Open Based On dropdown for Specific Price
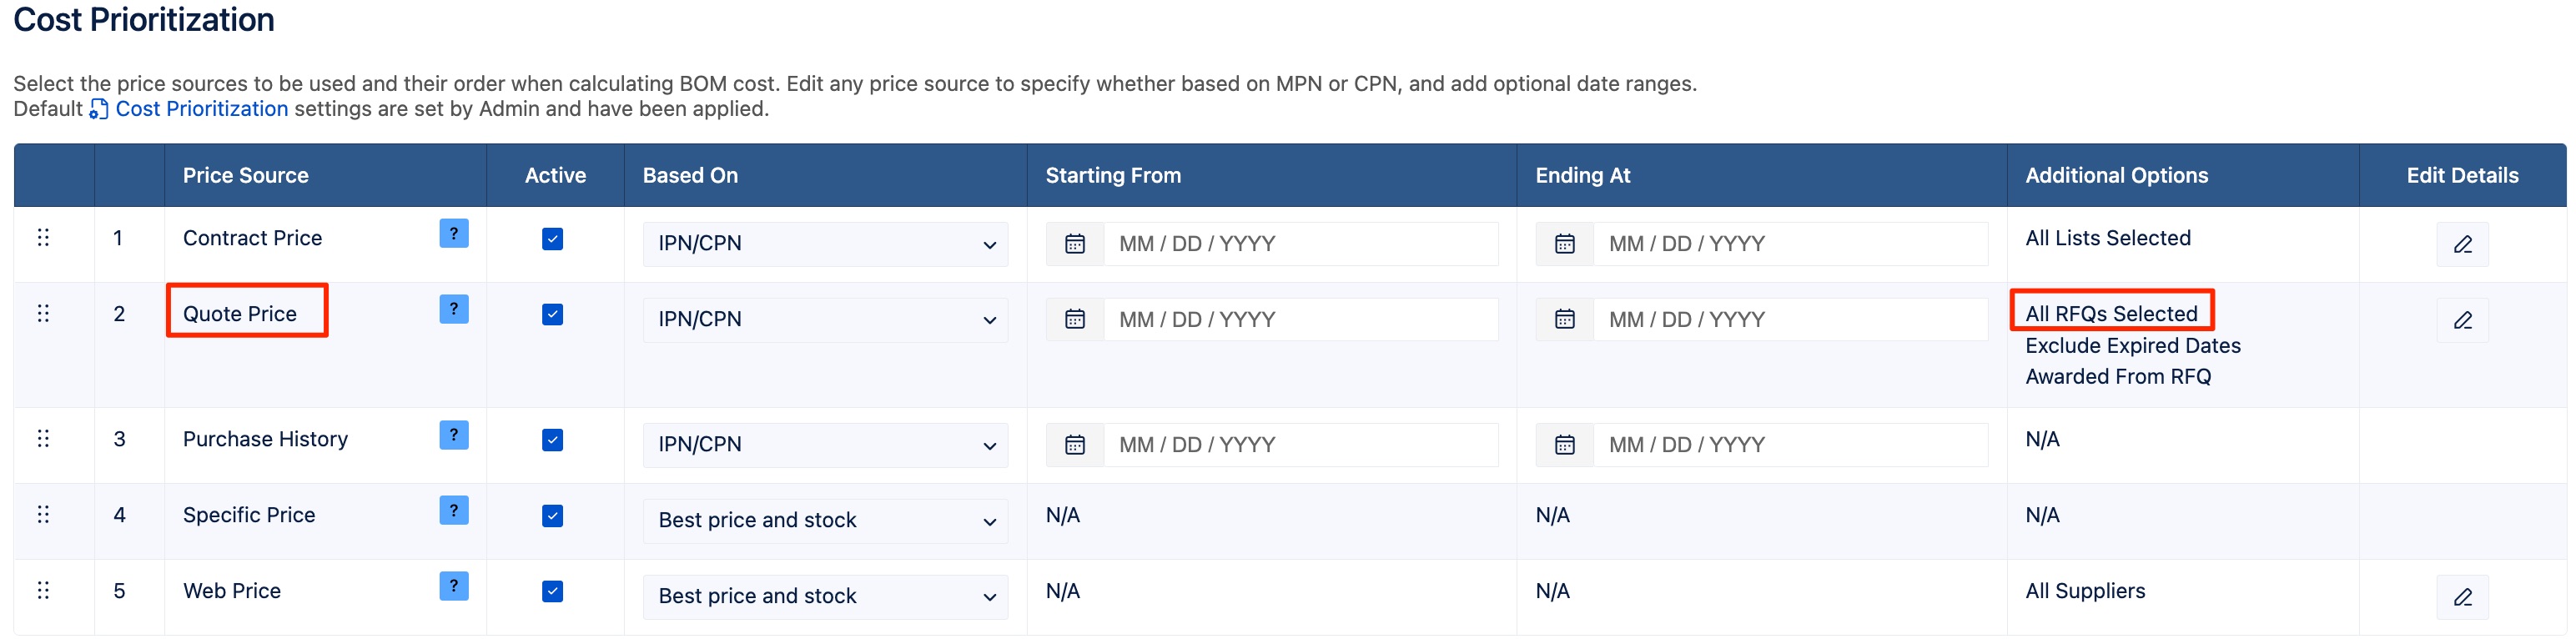This screenshot has height=639, width=2576. (x=826, y=521)
